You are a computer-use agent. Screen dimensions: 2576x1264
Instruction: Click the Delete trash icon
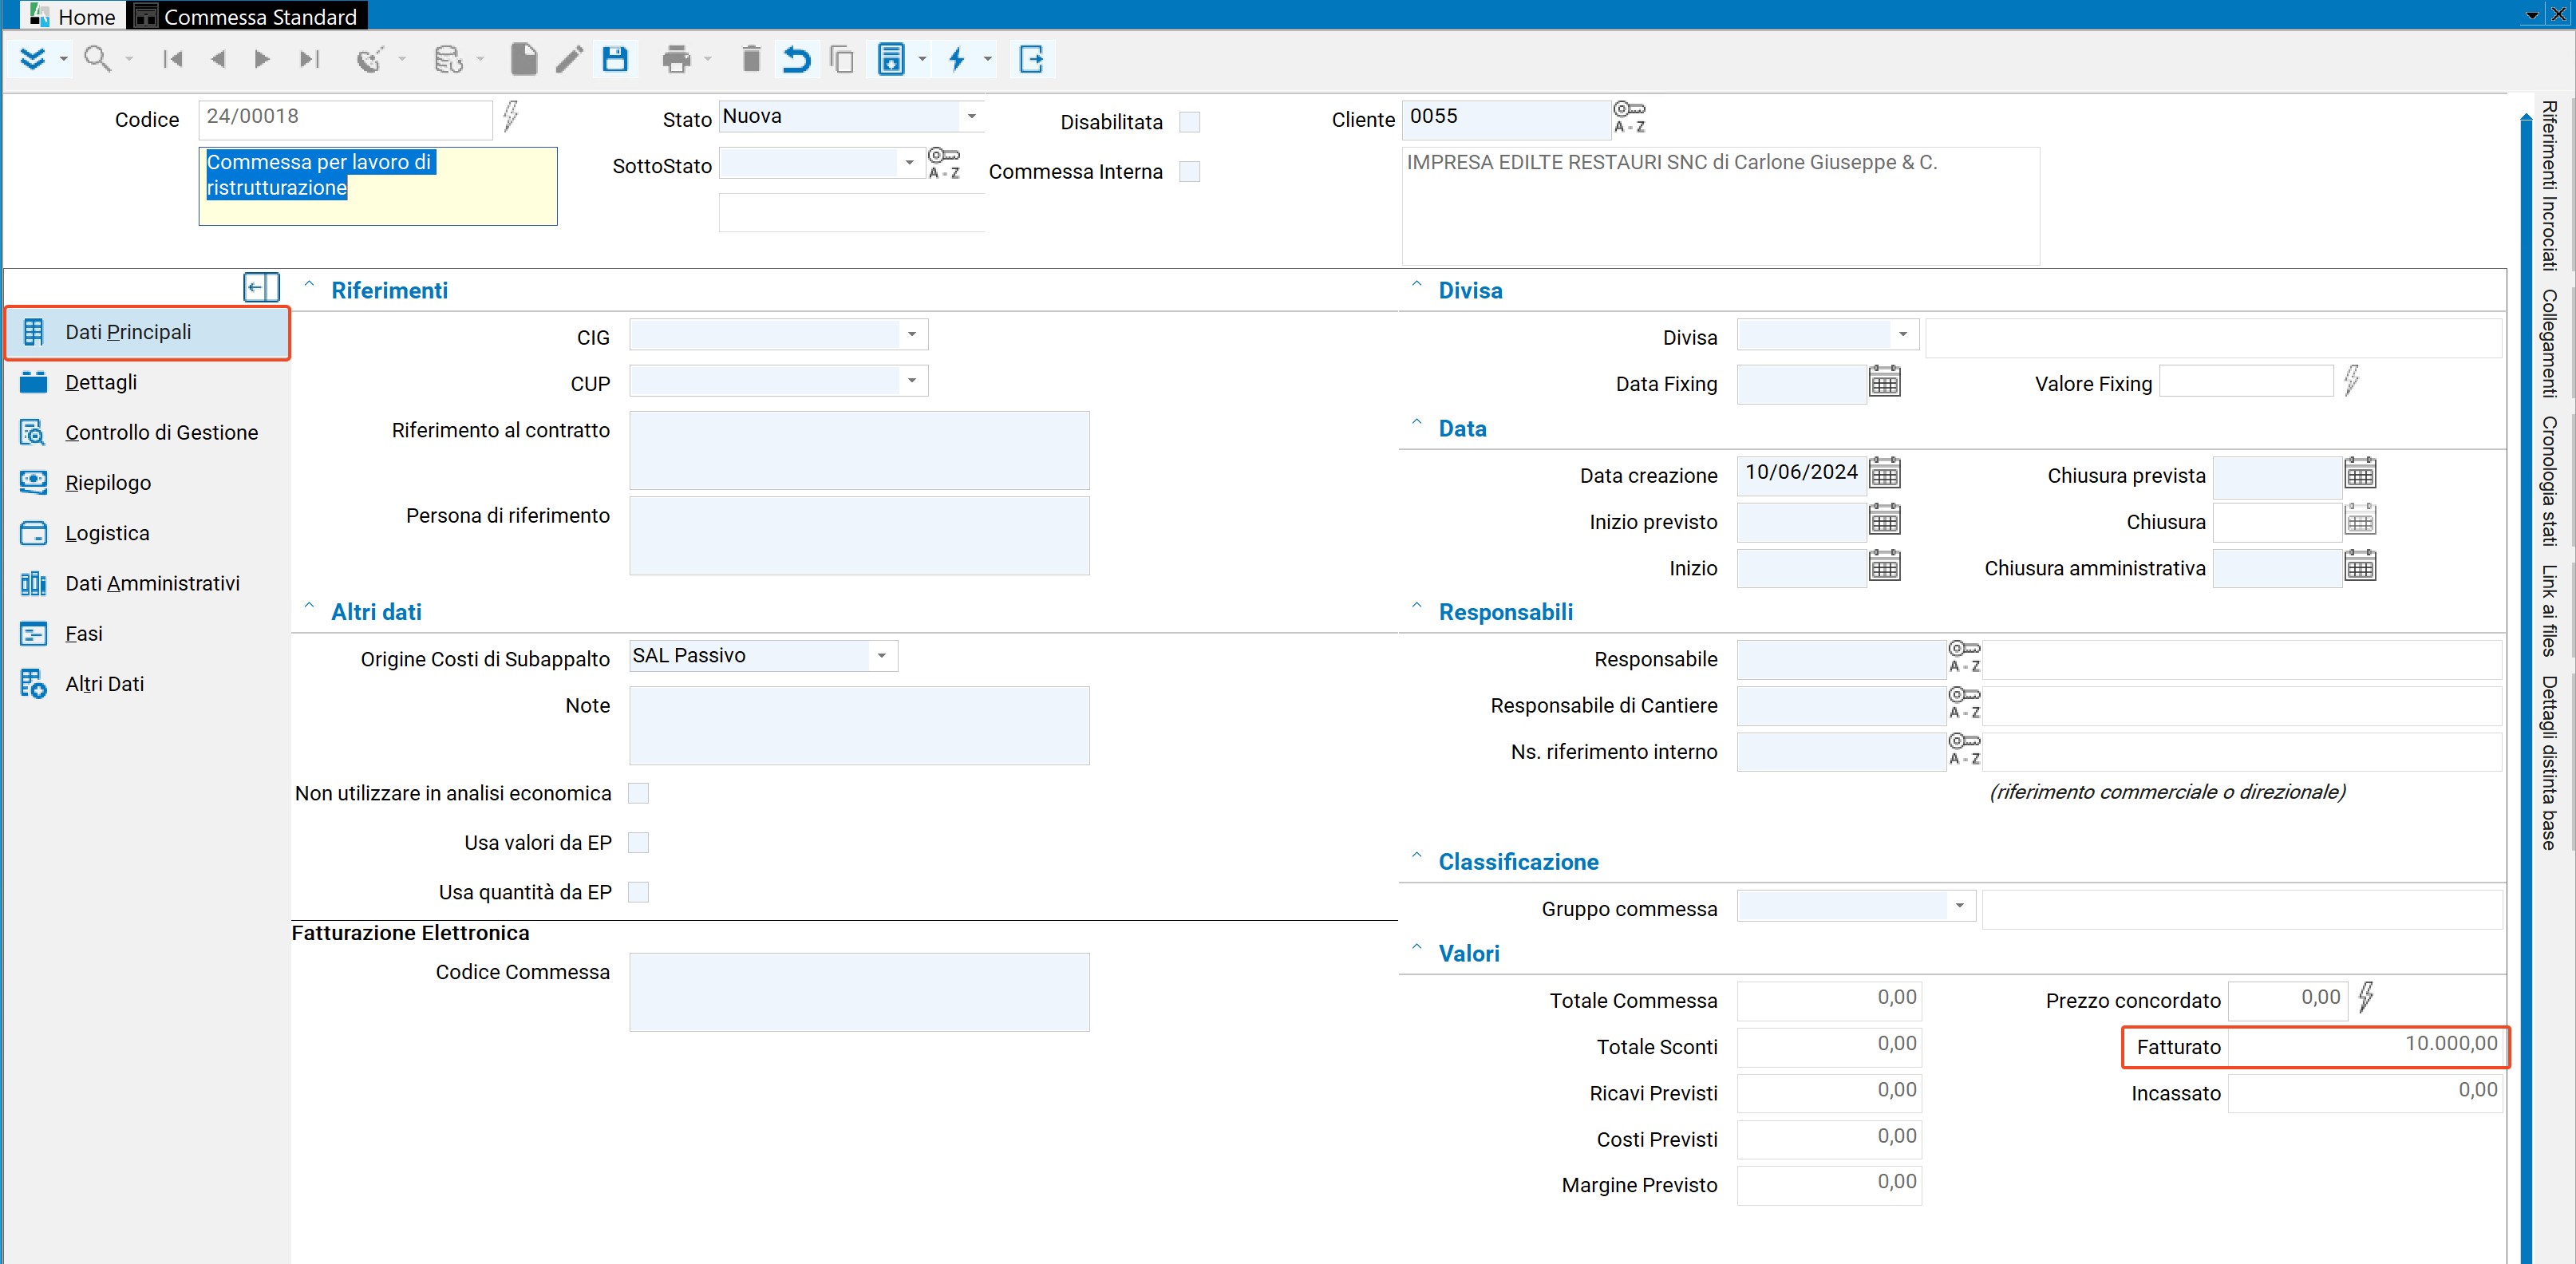pyautogui.click(x=752, y=60)
